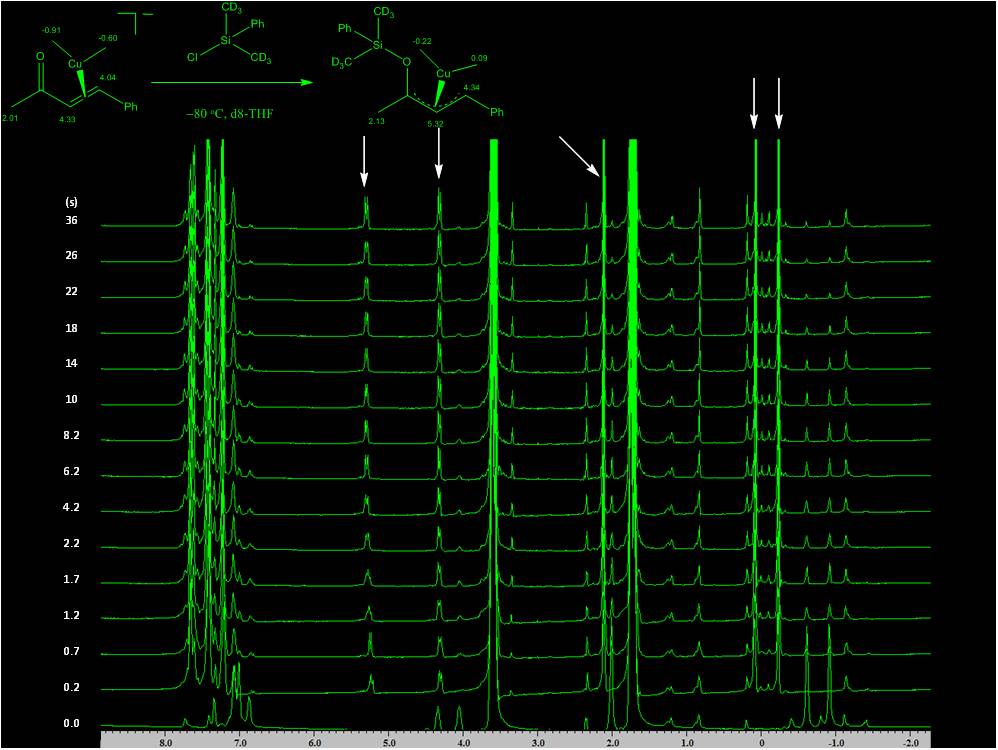Click the 8.0 tick on the ppm axis
The height and width of the screenshot is (750, 998).
tap(166, 743)
